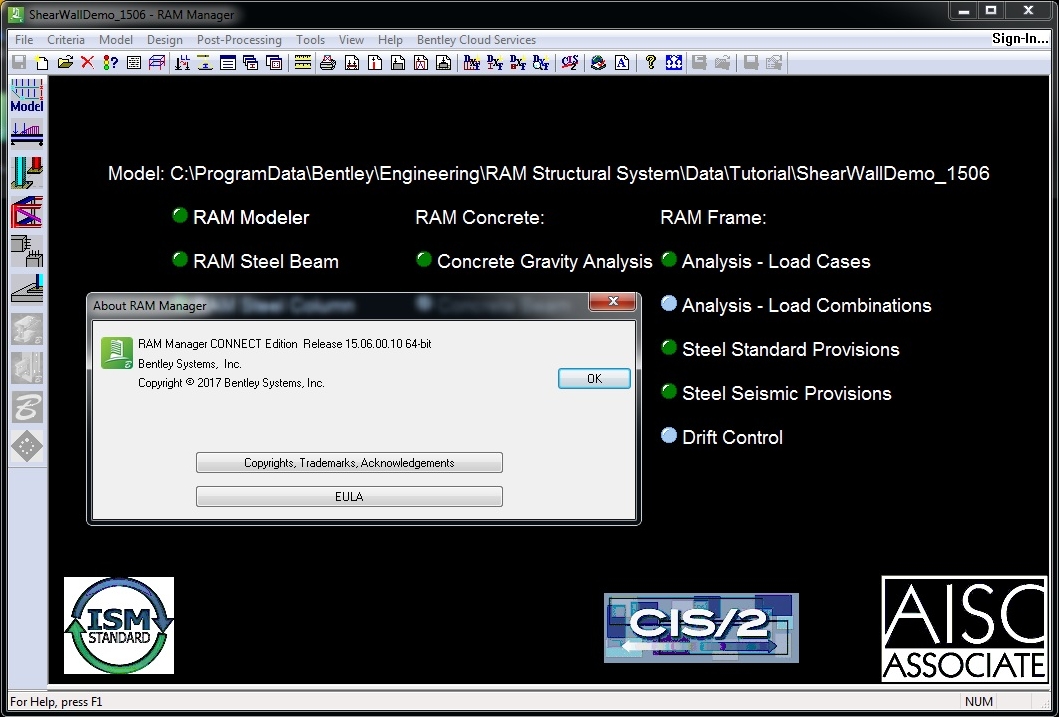Click the first DXF export toolbar icon

coord(472,63)
